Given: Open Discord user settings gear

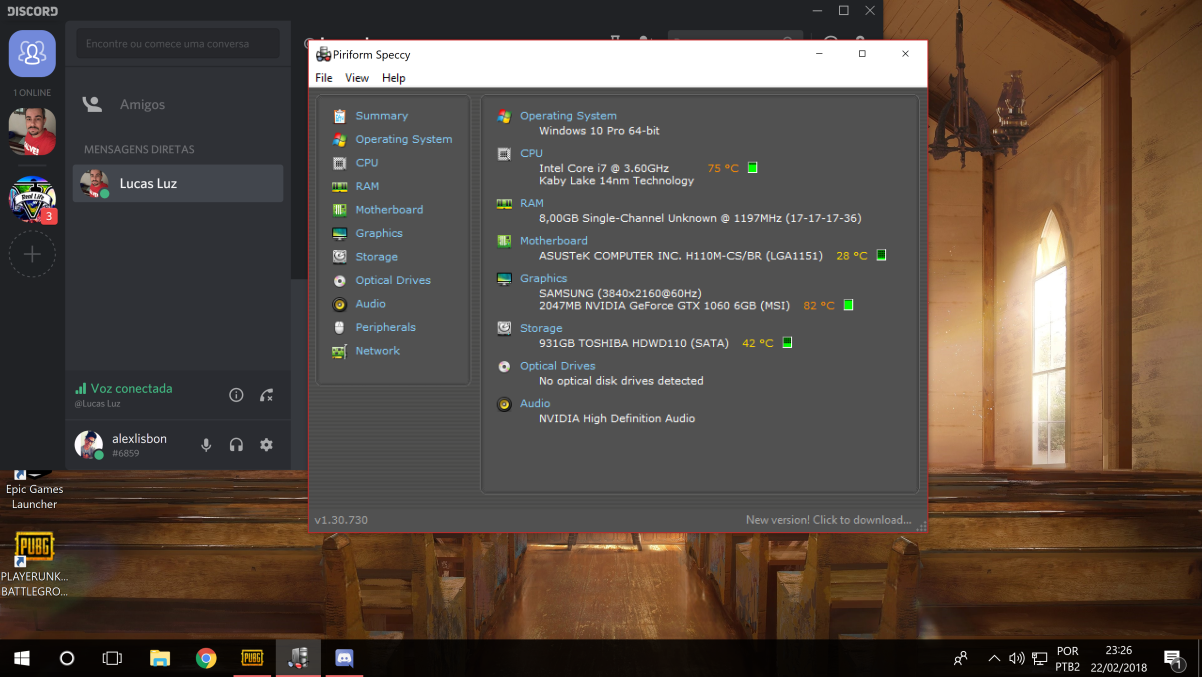Looking at the screenshot, I should 266,445.
